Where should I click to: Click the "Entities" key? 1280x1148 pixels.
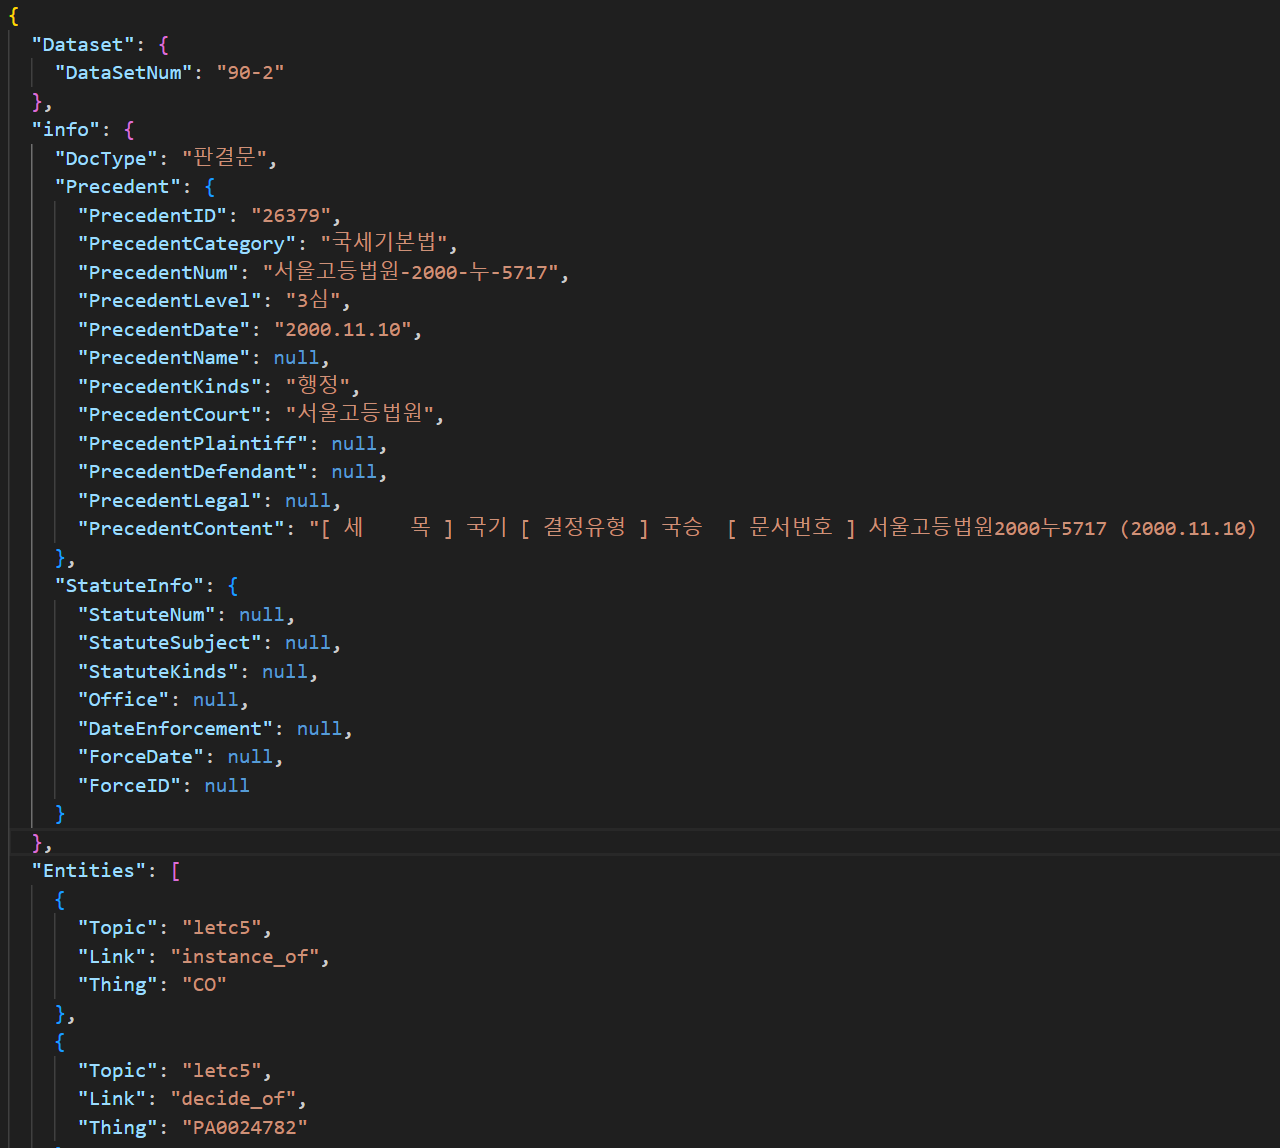coord(89,871)
